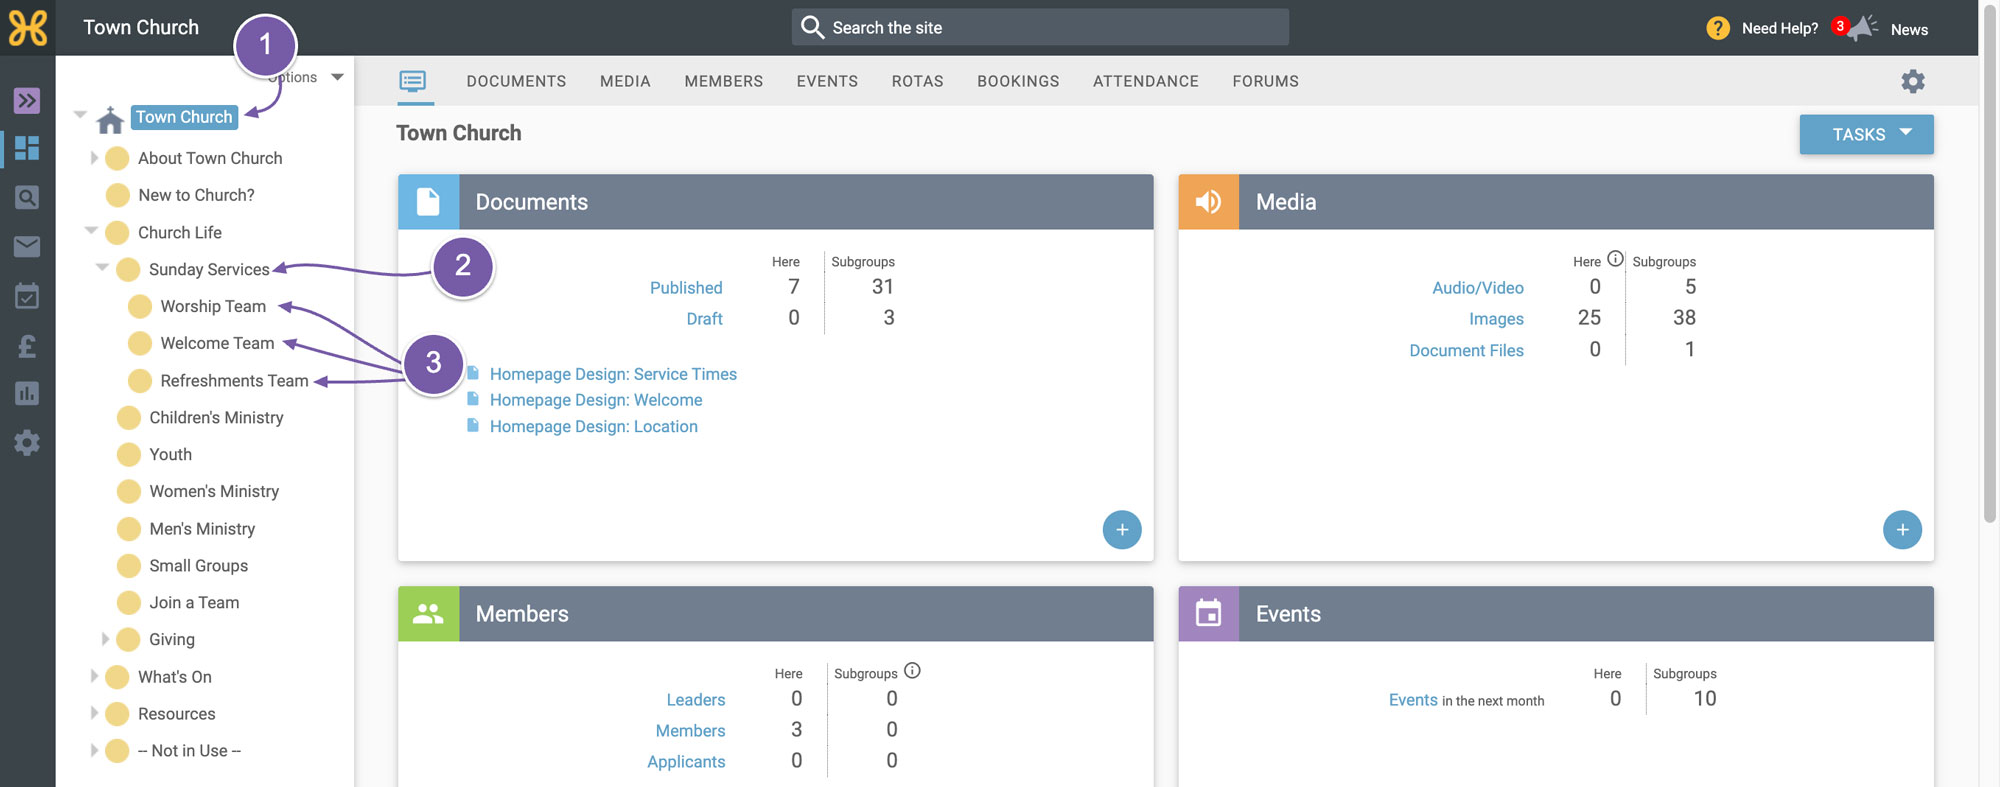The width and height of the screenshot is (2000, 787).
Task: Add new media with plus button
Action: pyautogui.click(x=1902, y=530)
